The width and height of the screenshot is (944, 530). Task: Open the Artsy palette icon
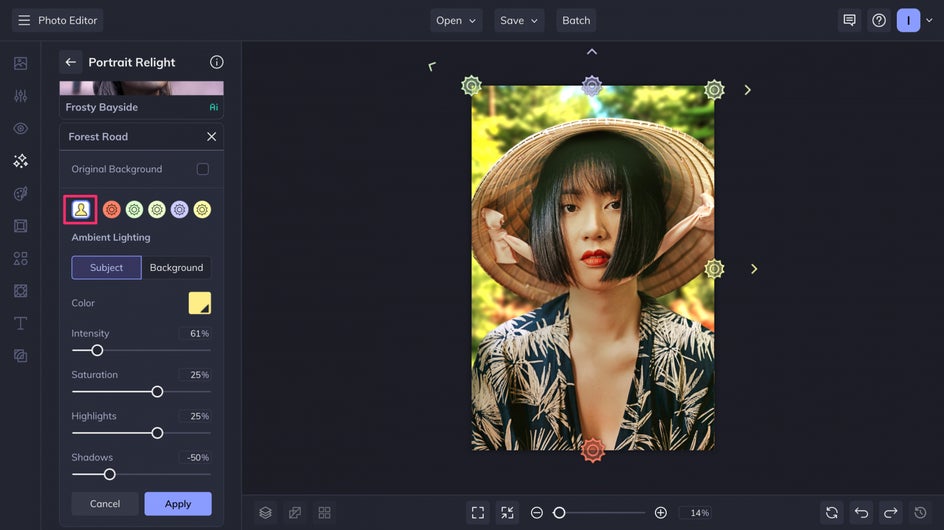click(20, 193)
